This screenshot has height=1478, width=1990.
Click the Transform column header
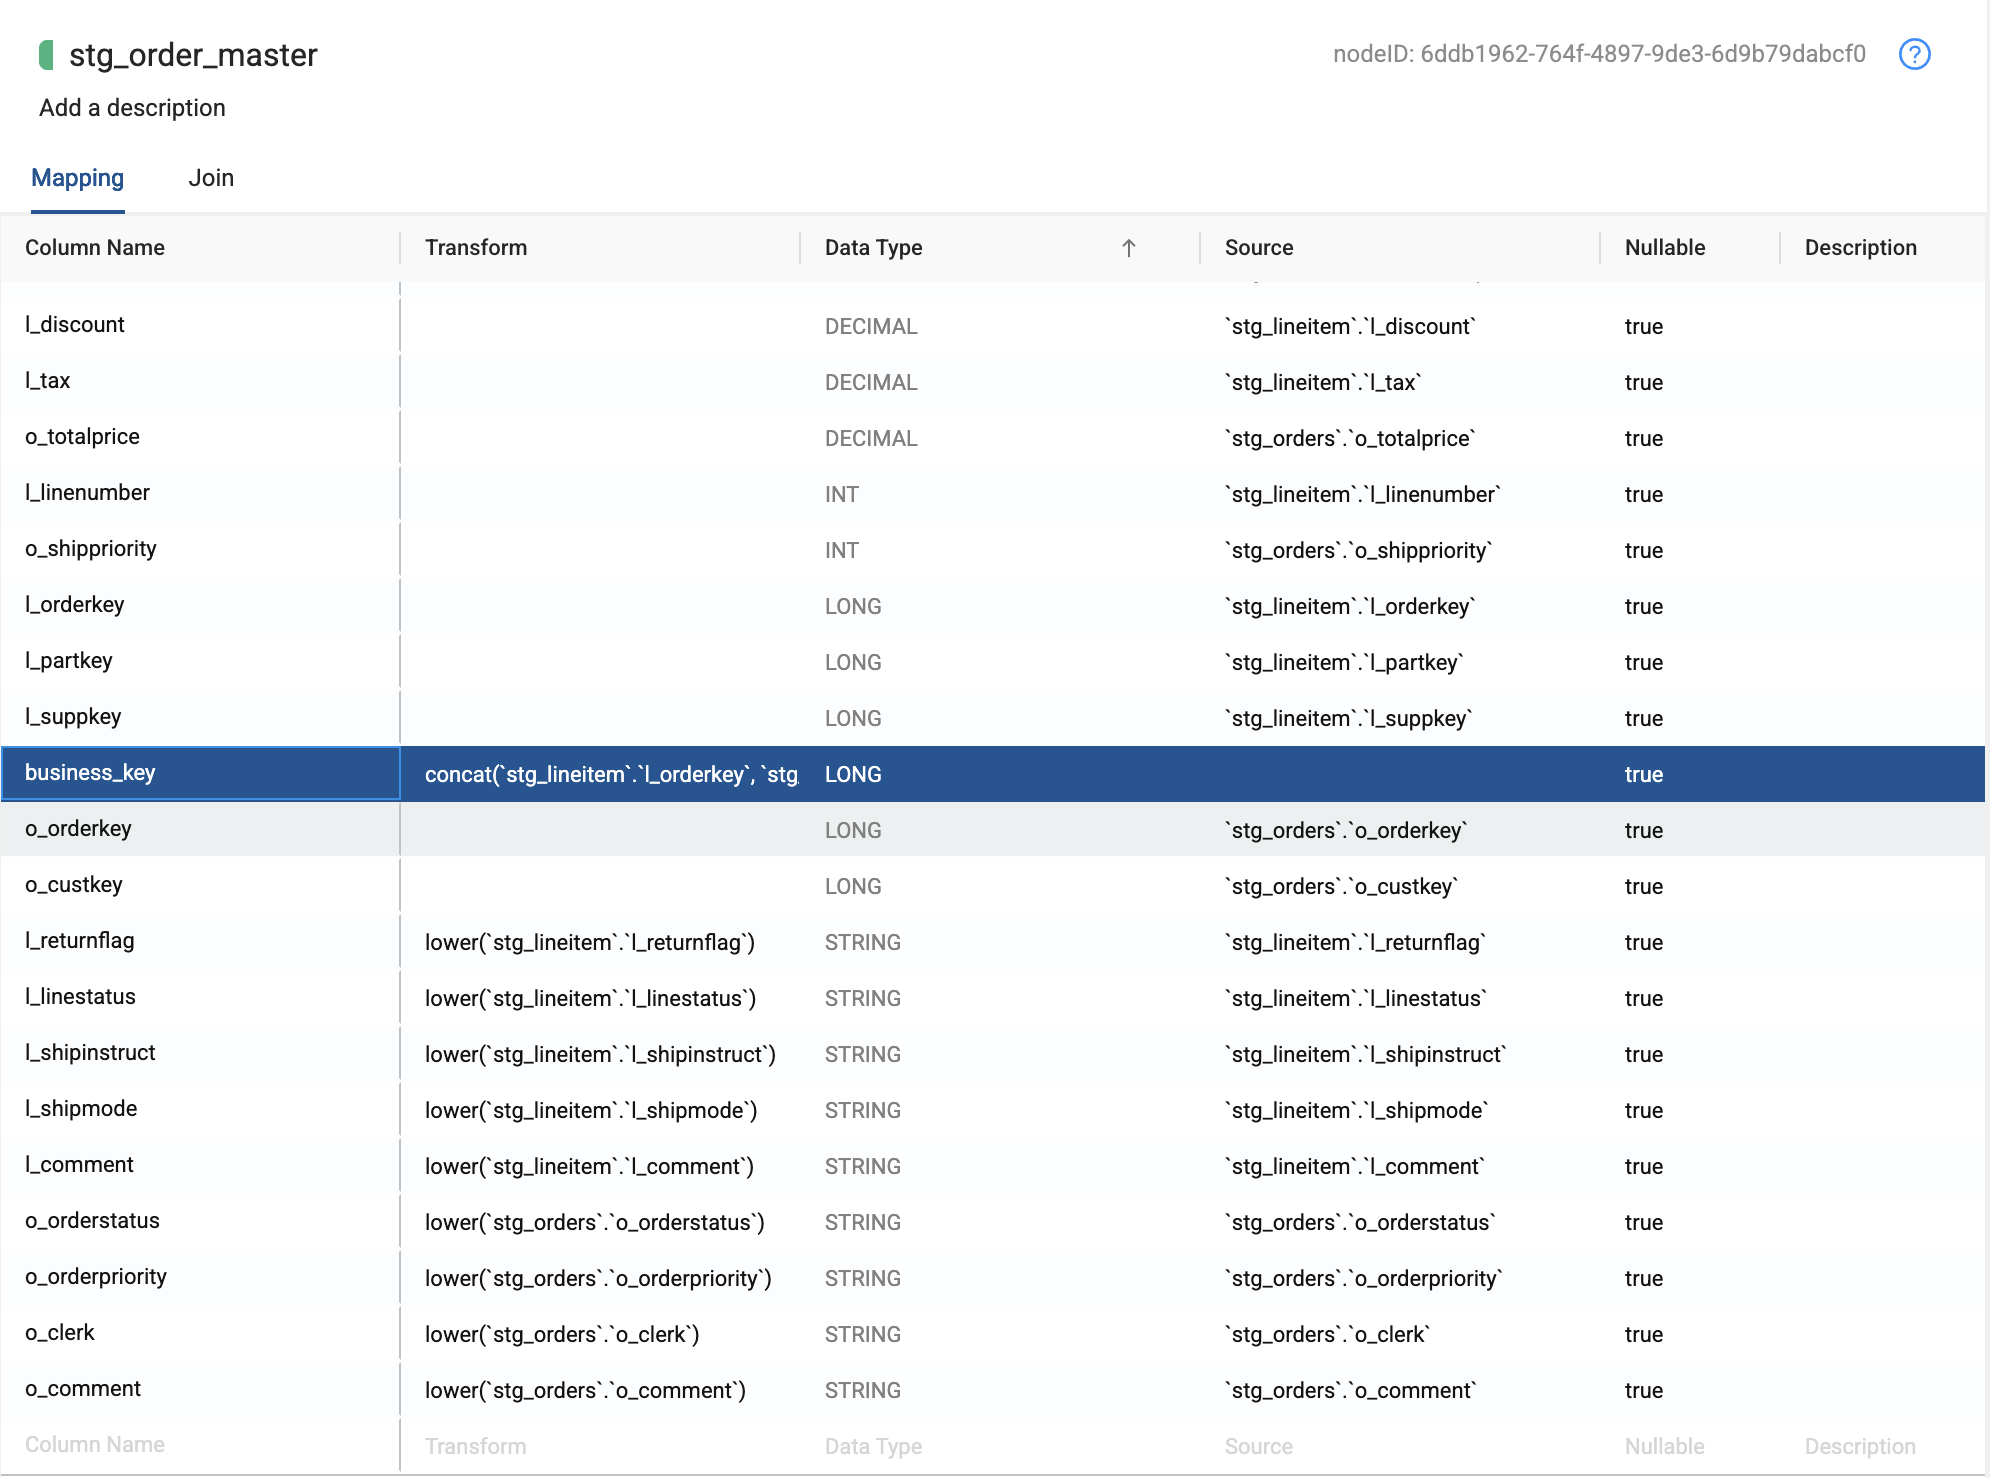[x=476, y=248]
